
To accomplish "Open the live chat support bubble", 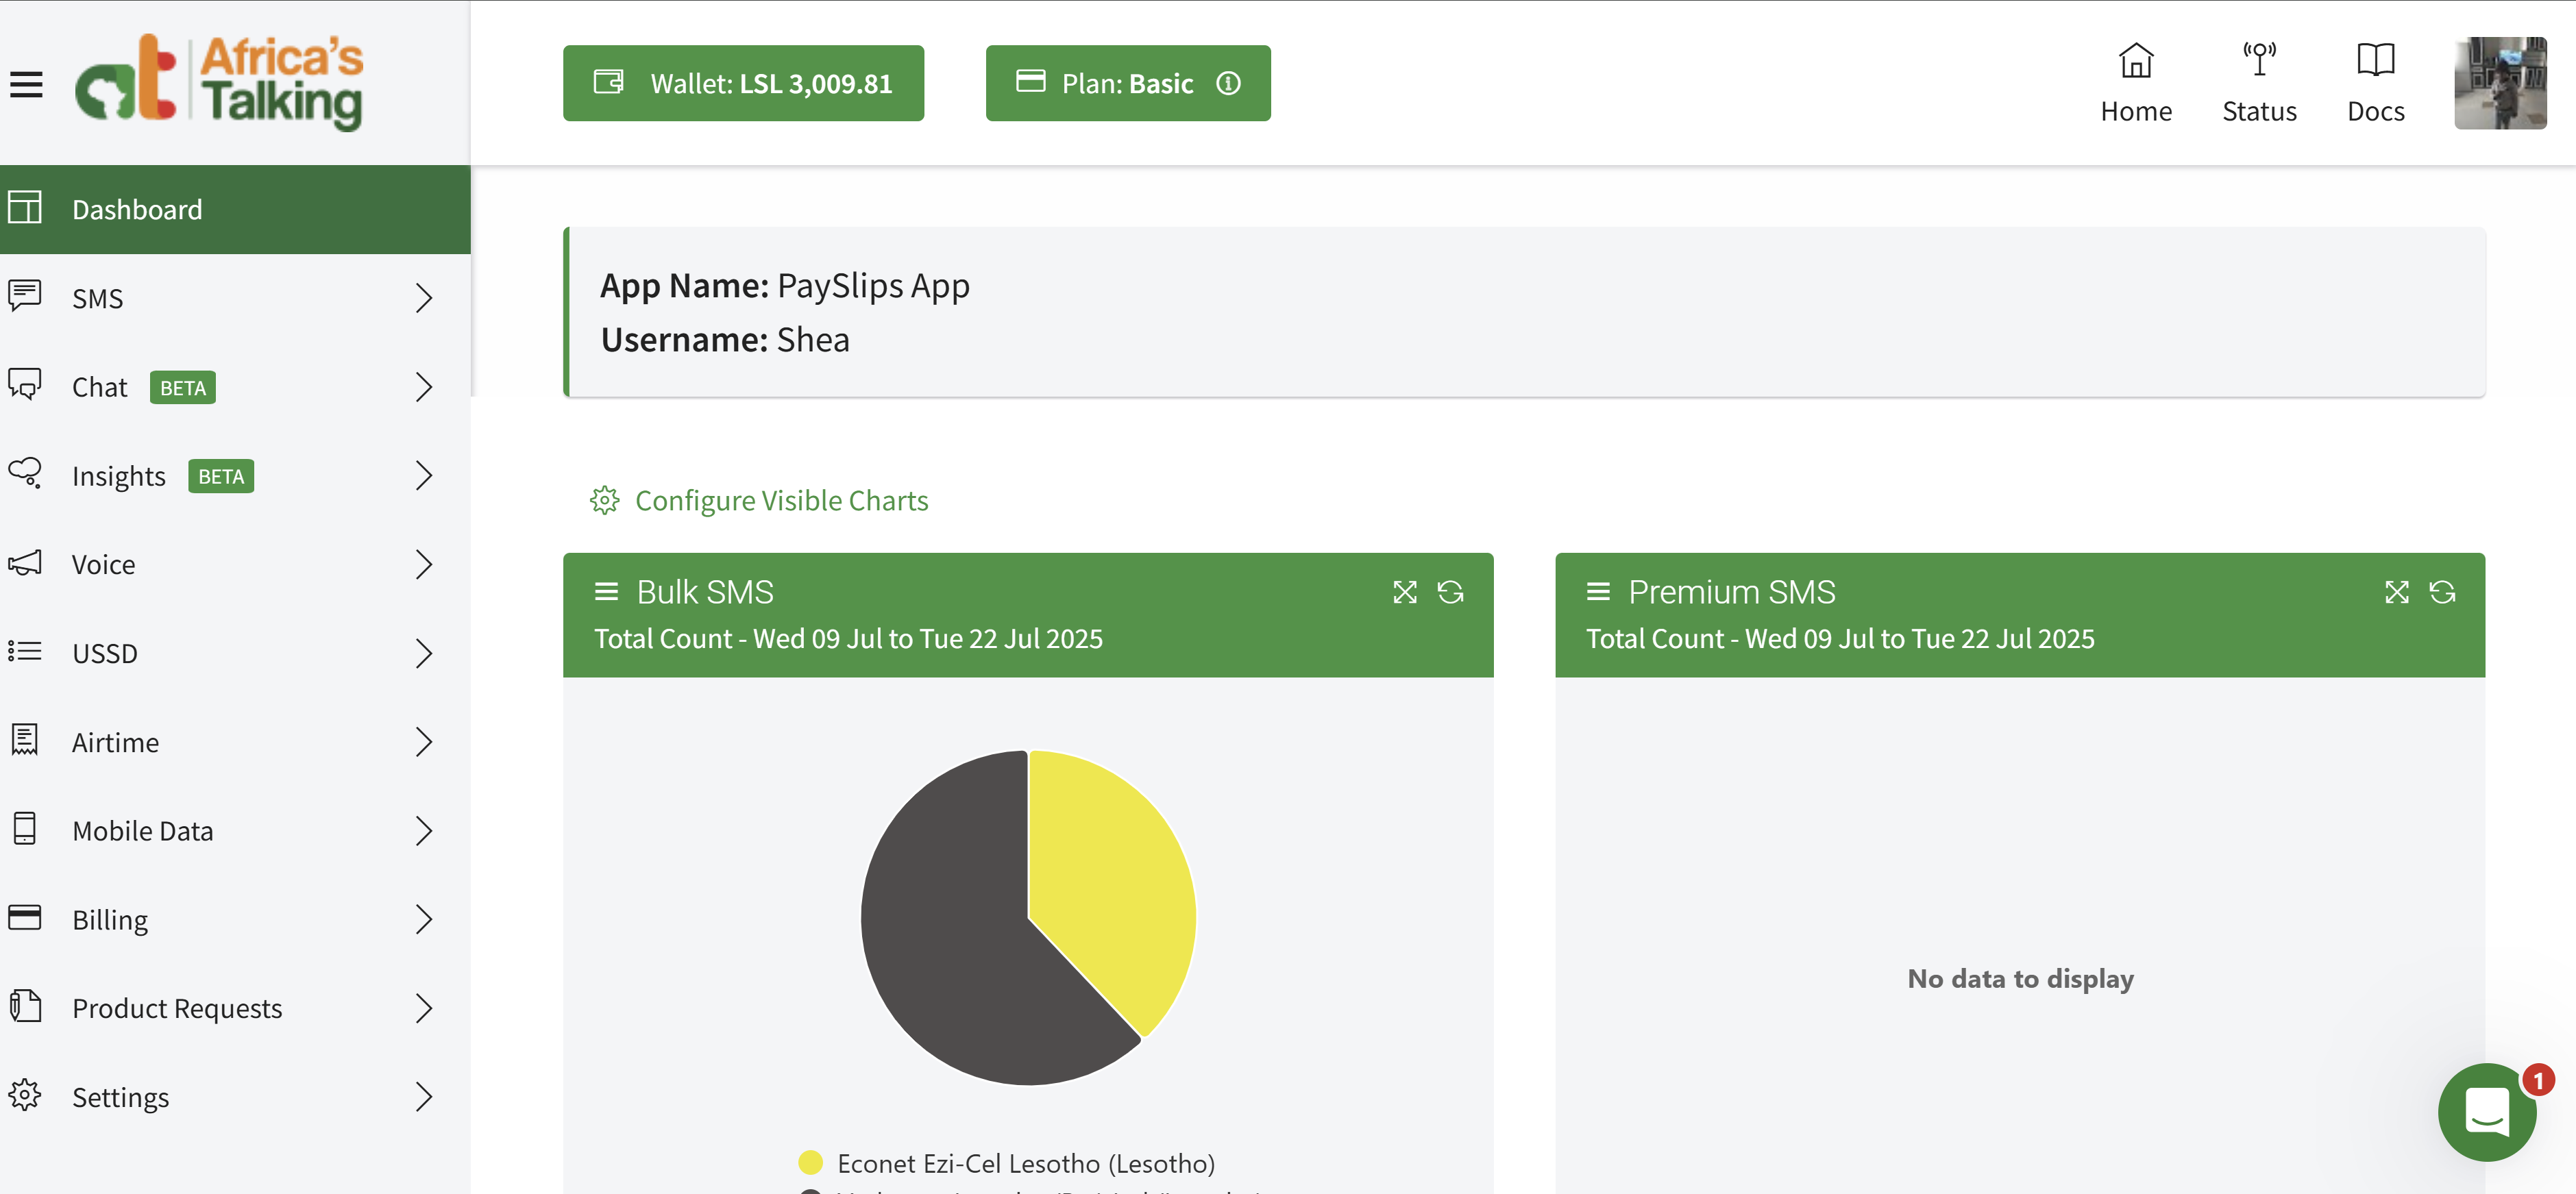I will [x=2487, y=1112].
